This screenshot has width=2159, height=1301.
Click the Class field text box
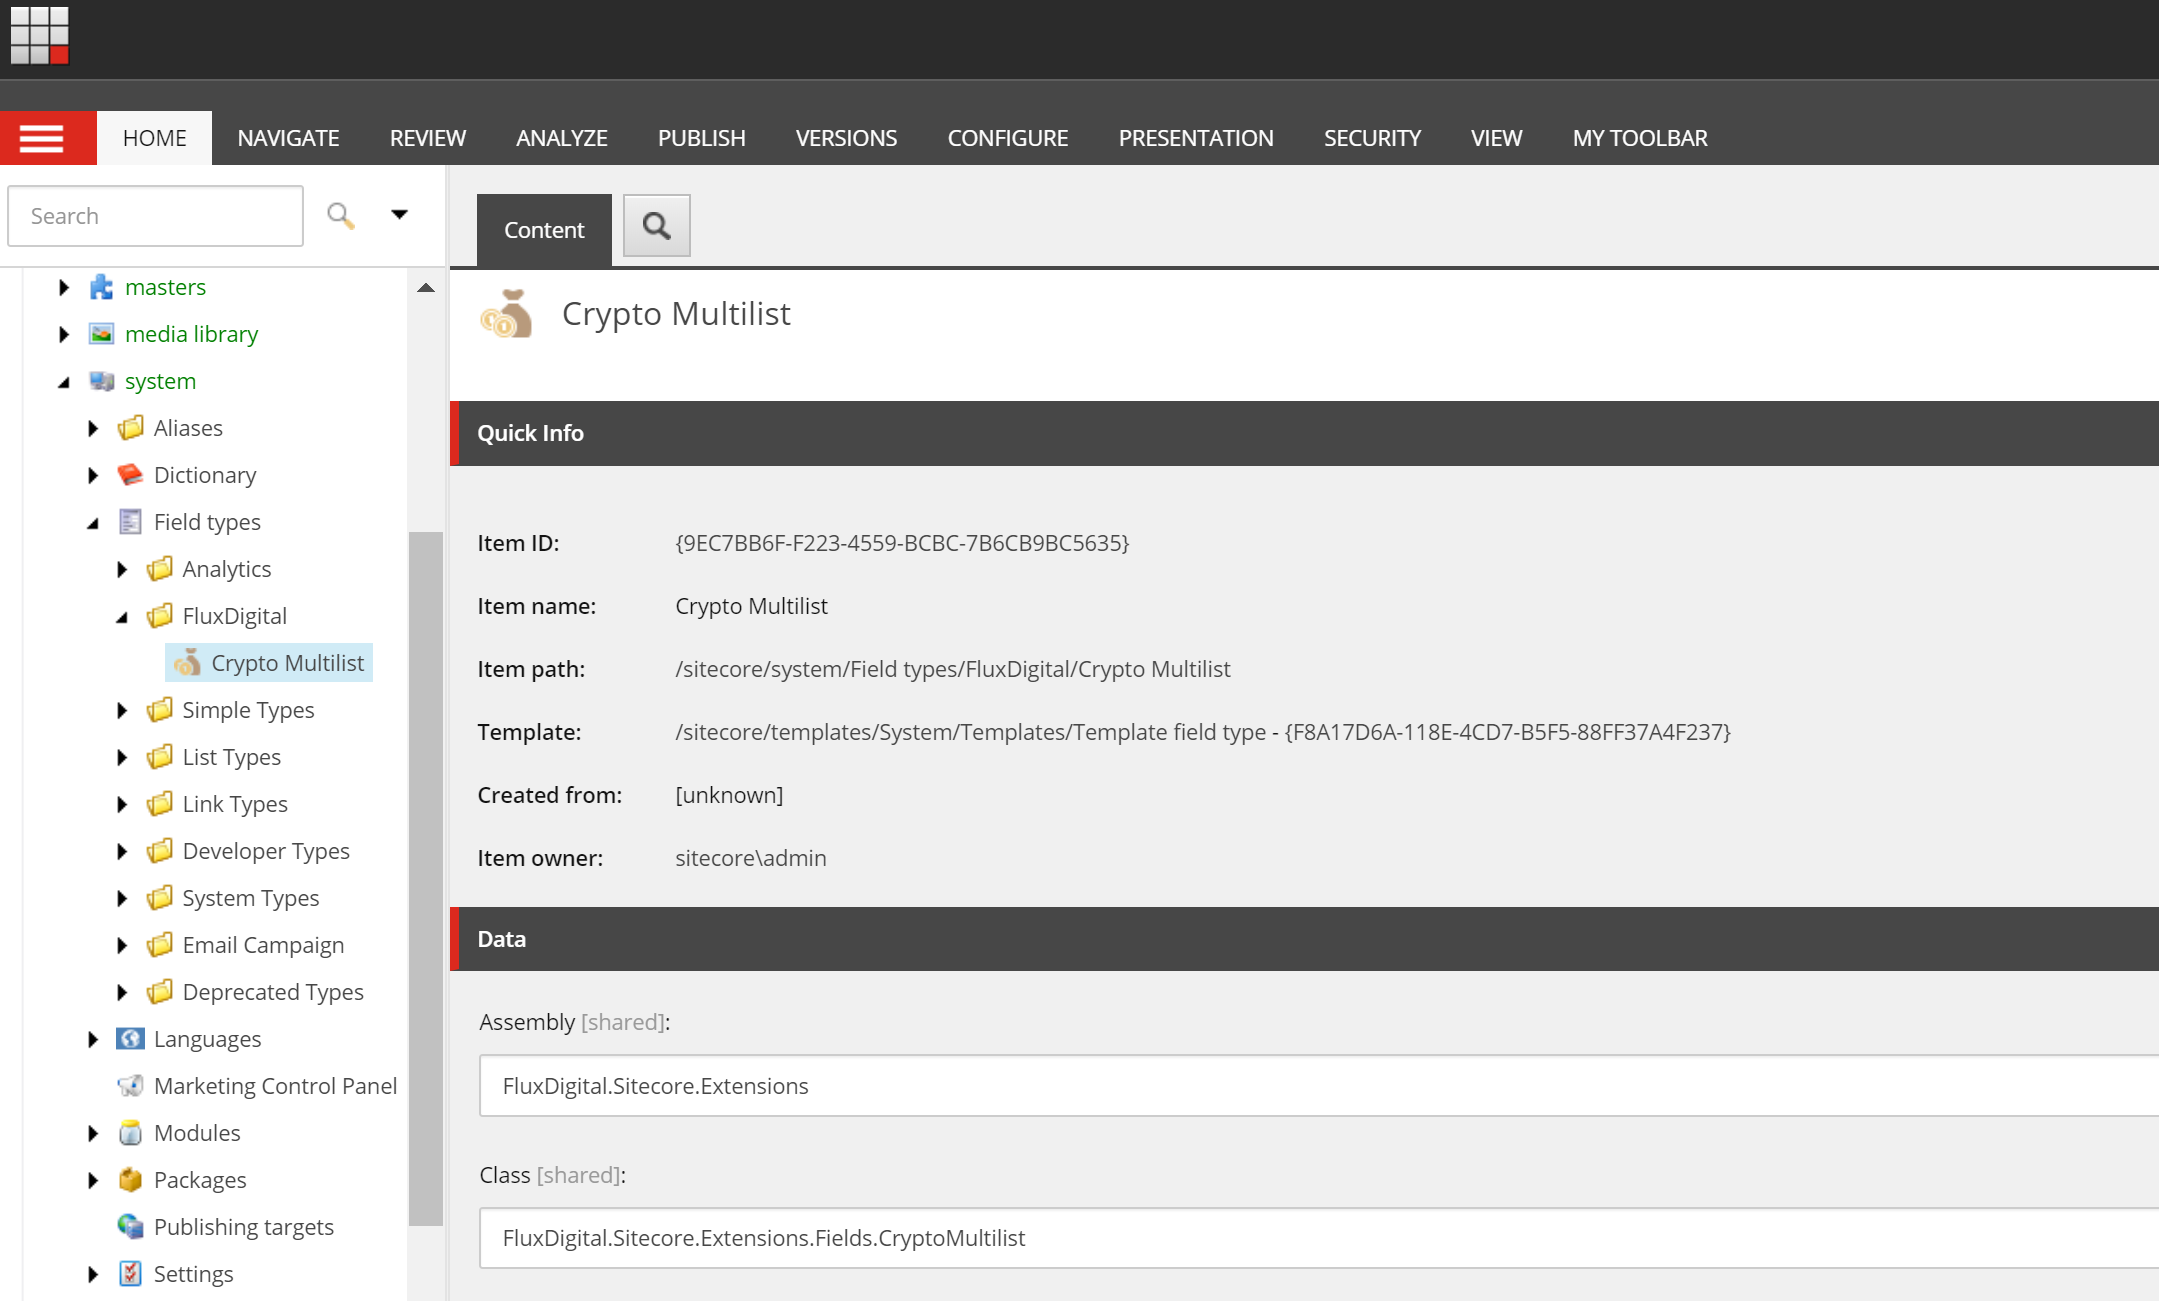(x=1318, y=1238)
